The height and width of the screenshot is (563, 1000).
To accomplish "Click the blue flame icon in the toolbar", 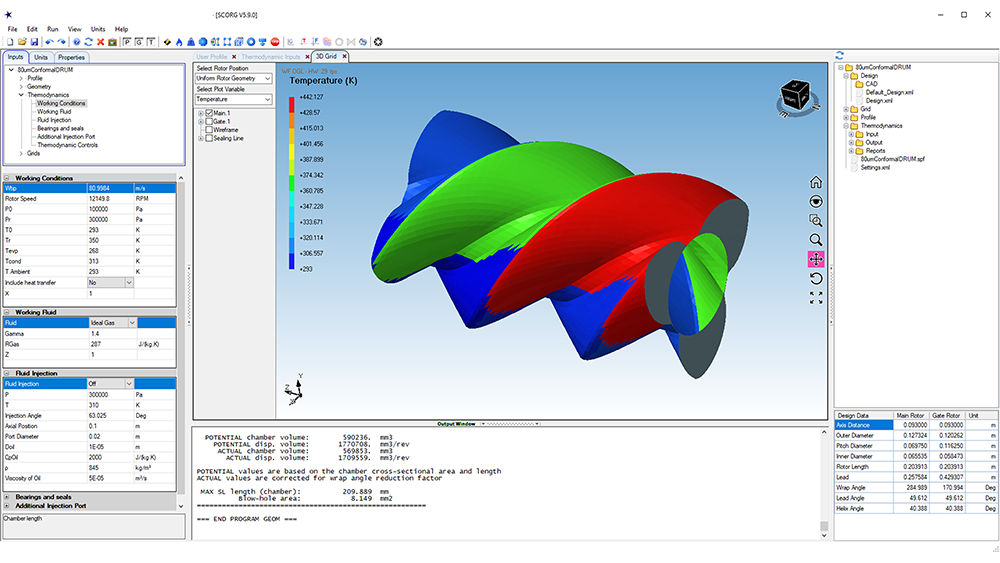I will tap(179, 42).
